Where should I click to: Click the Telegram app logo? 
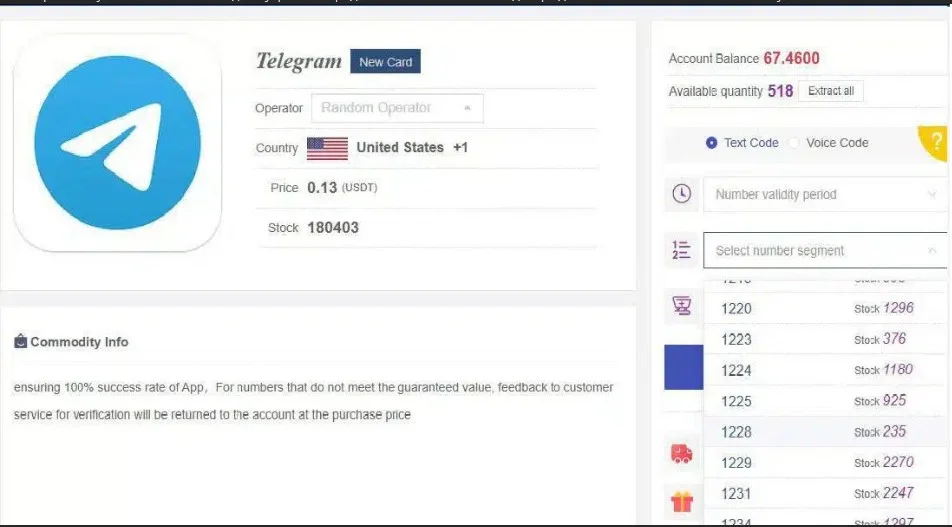click(x=117, y=143)
